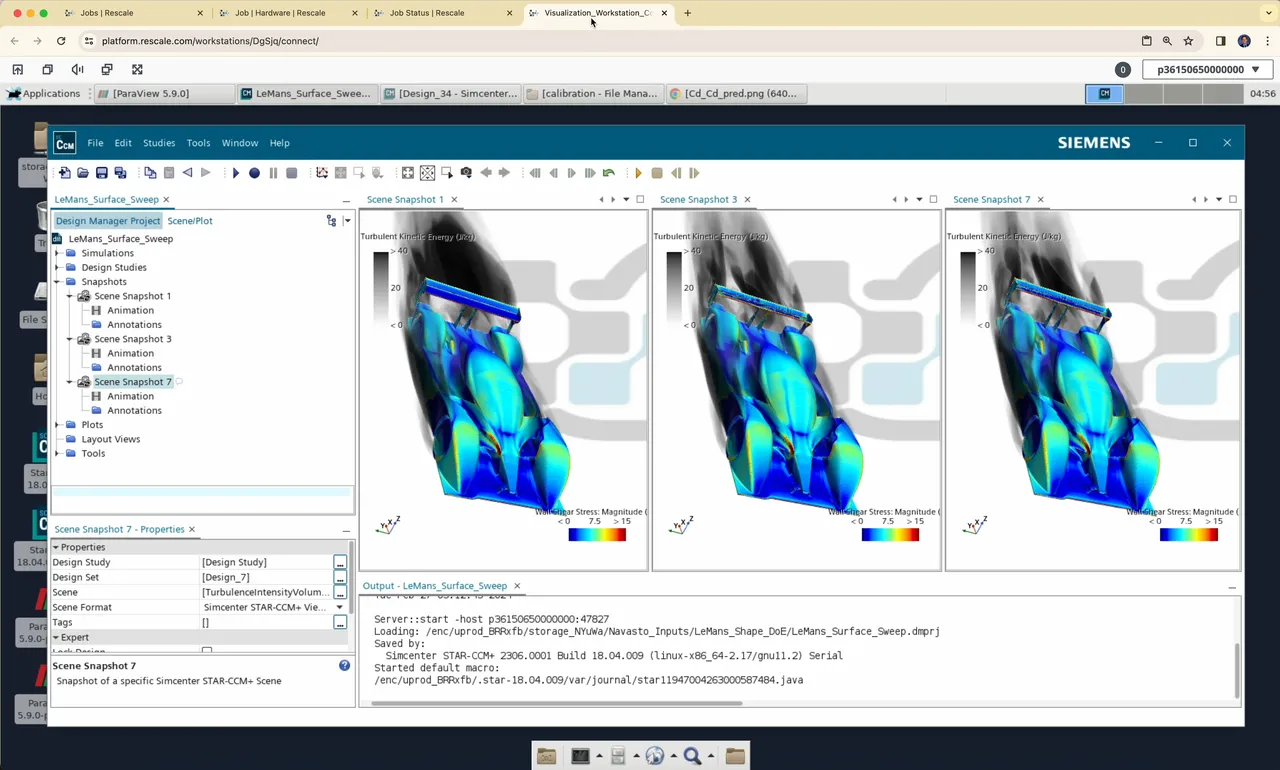Click the magnifier search icon in bottom dock

tap(692, 756)
